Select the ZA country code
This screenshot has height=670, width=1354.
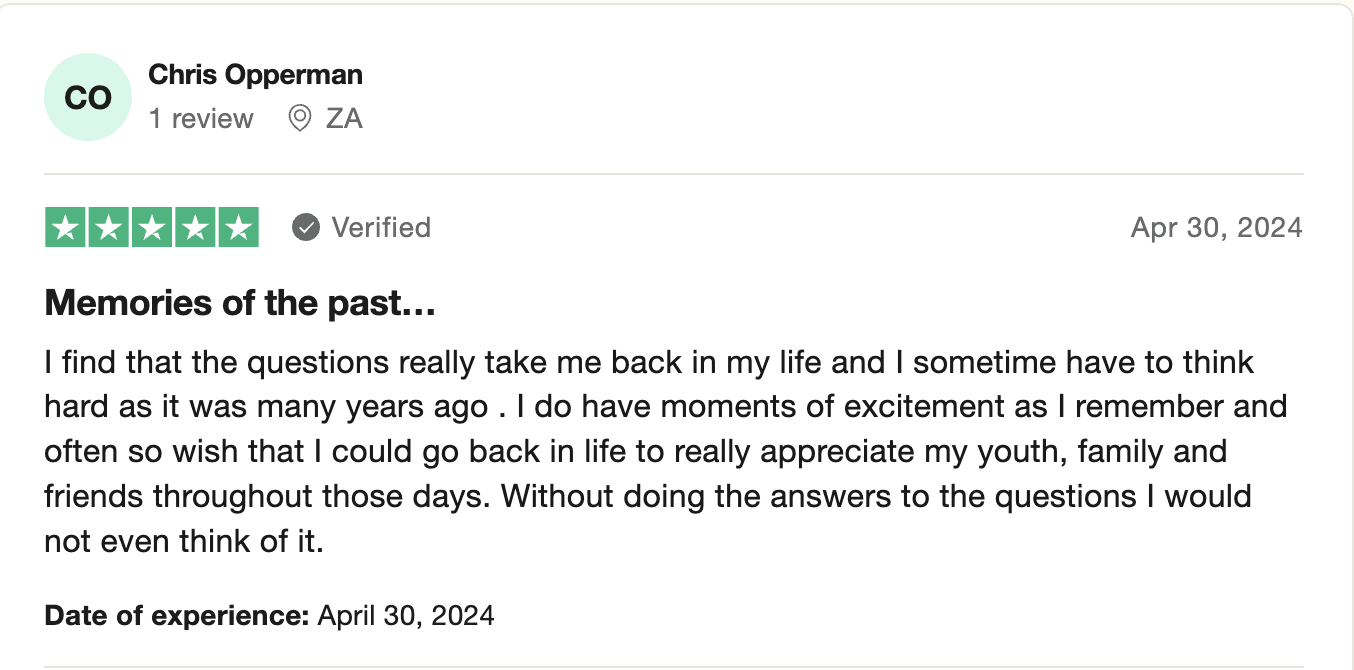(x=344, y=119)
